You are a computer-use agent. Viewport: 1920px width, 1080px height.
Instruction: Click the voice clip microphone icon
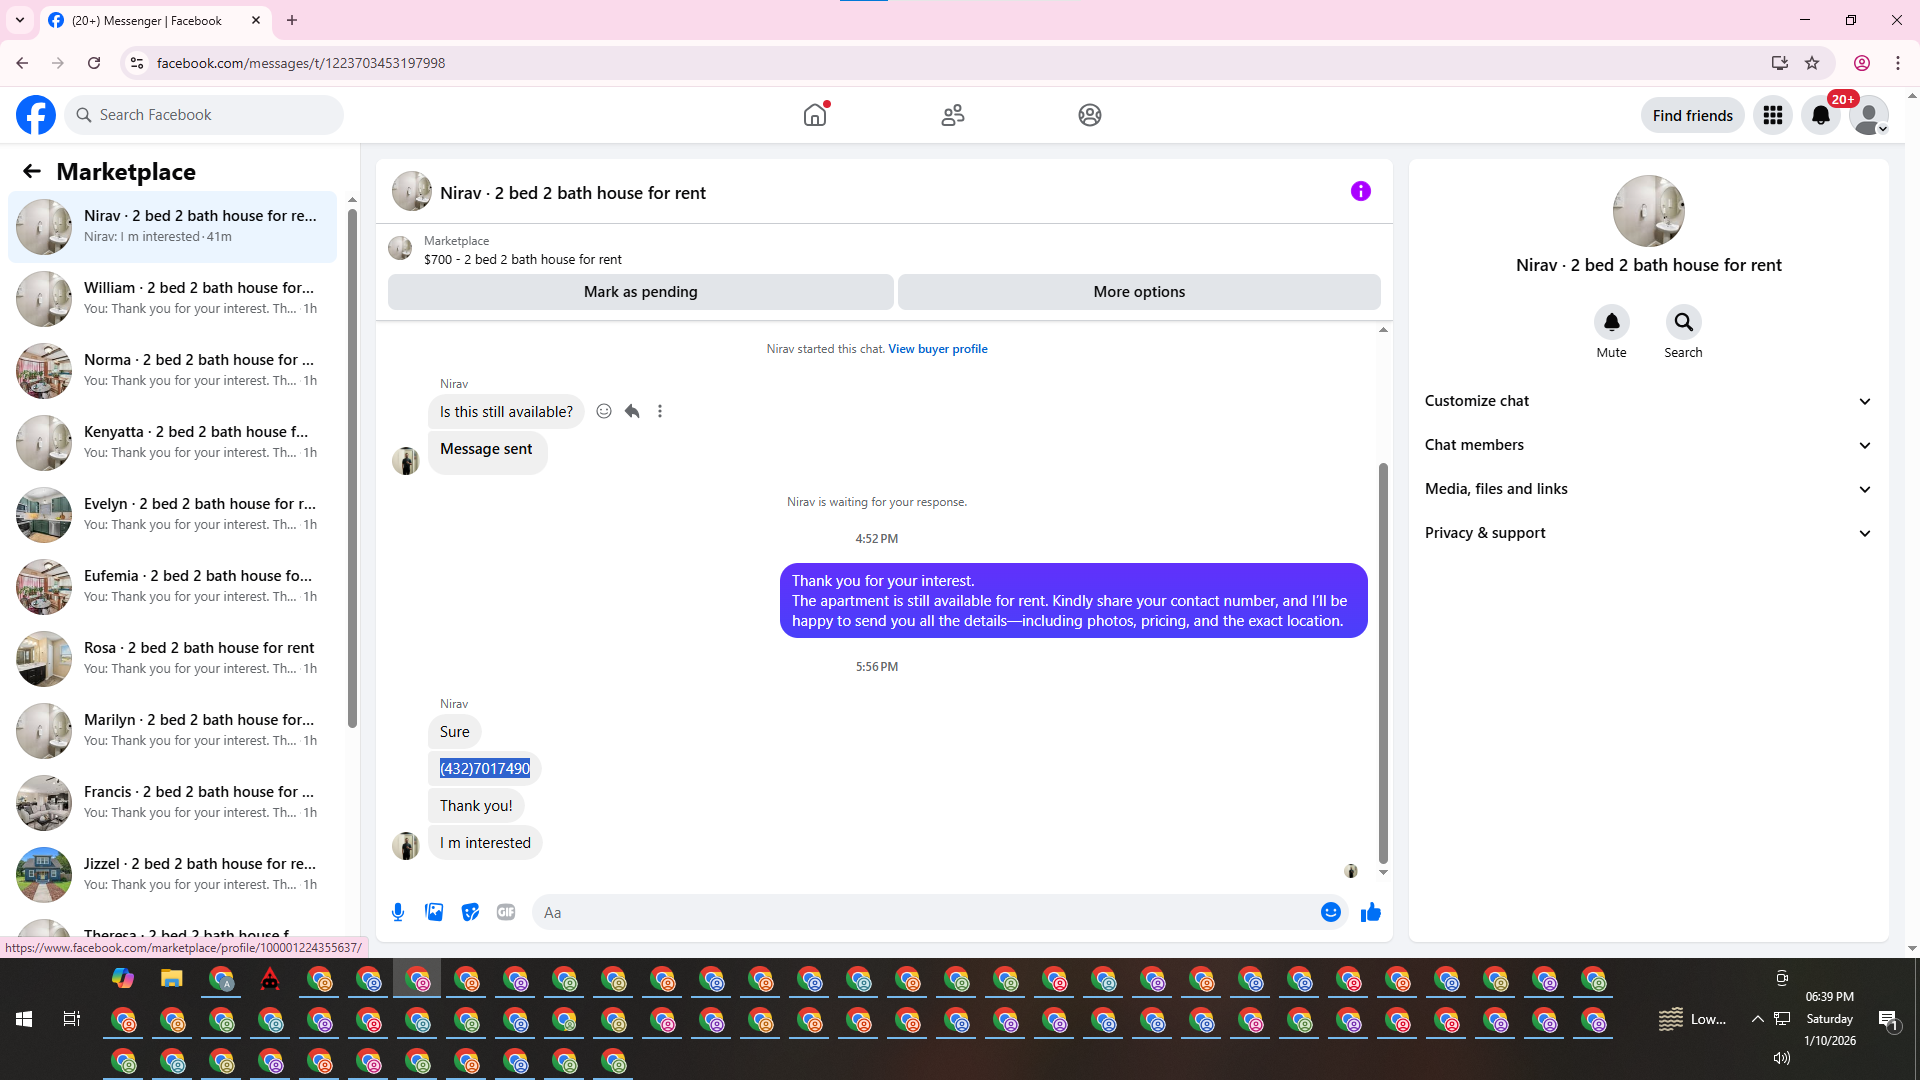[398, 912]
